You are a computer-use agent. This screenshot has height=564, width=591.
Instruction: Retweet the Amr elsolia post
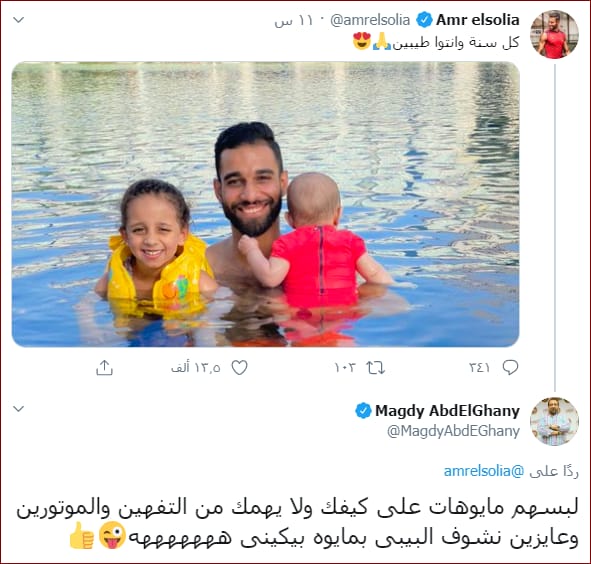pyautogui.click(x=376, y=368)
